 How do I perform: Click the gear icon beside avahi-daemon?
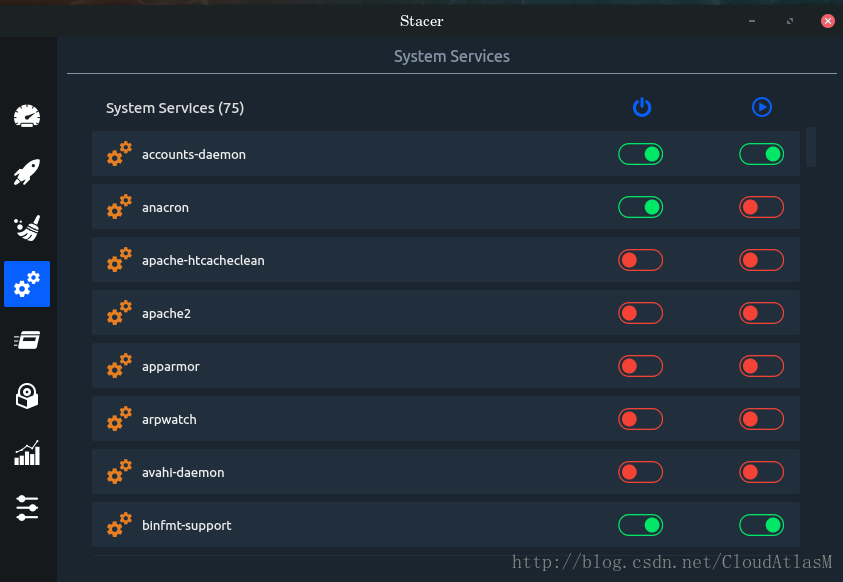[119, 472]
